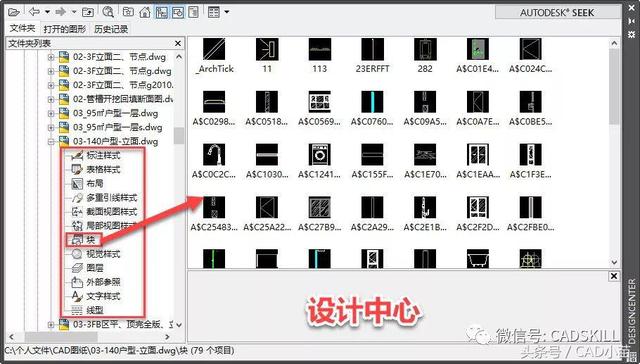Viewport: 640px width, 364px height.
Task: Click the palette properties icon
Action: coord(631,34)
